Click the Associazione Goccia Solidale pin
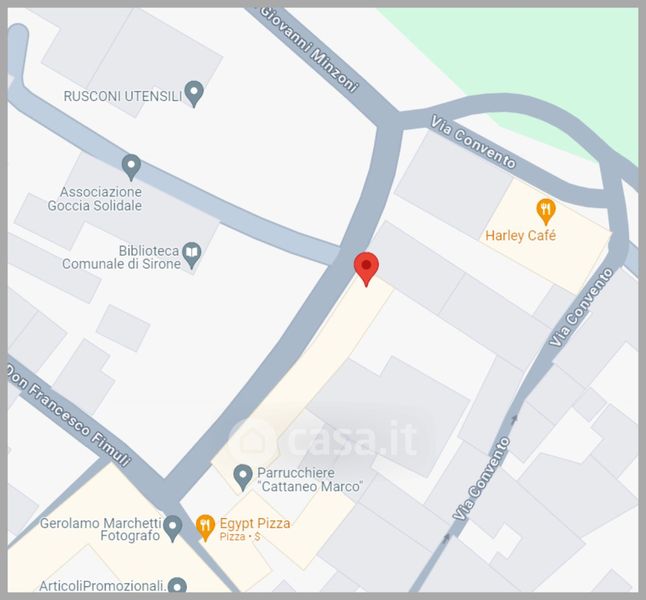Viewport: 646px width, 600px height. (x=131, y=167)
